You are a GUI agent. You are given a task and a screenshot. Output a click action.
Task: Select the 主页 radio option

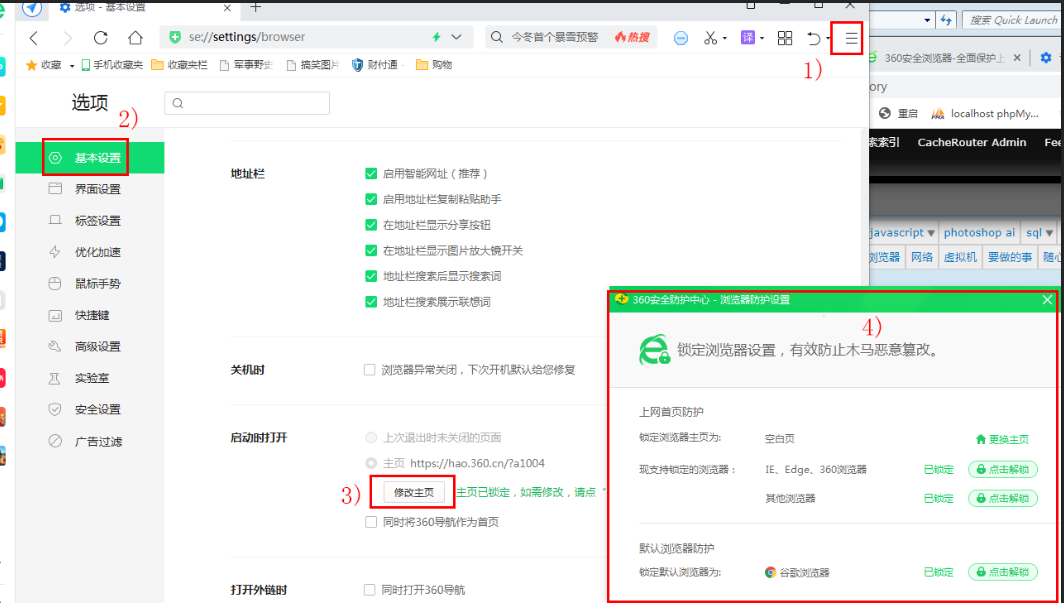370,463
